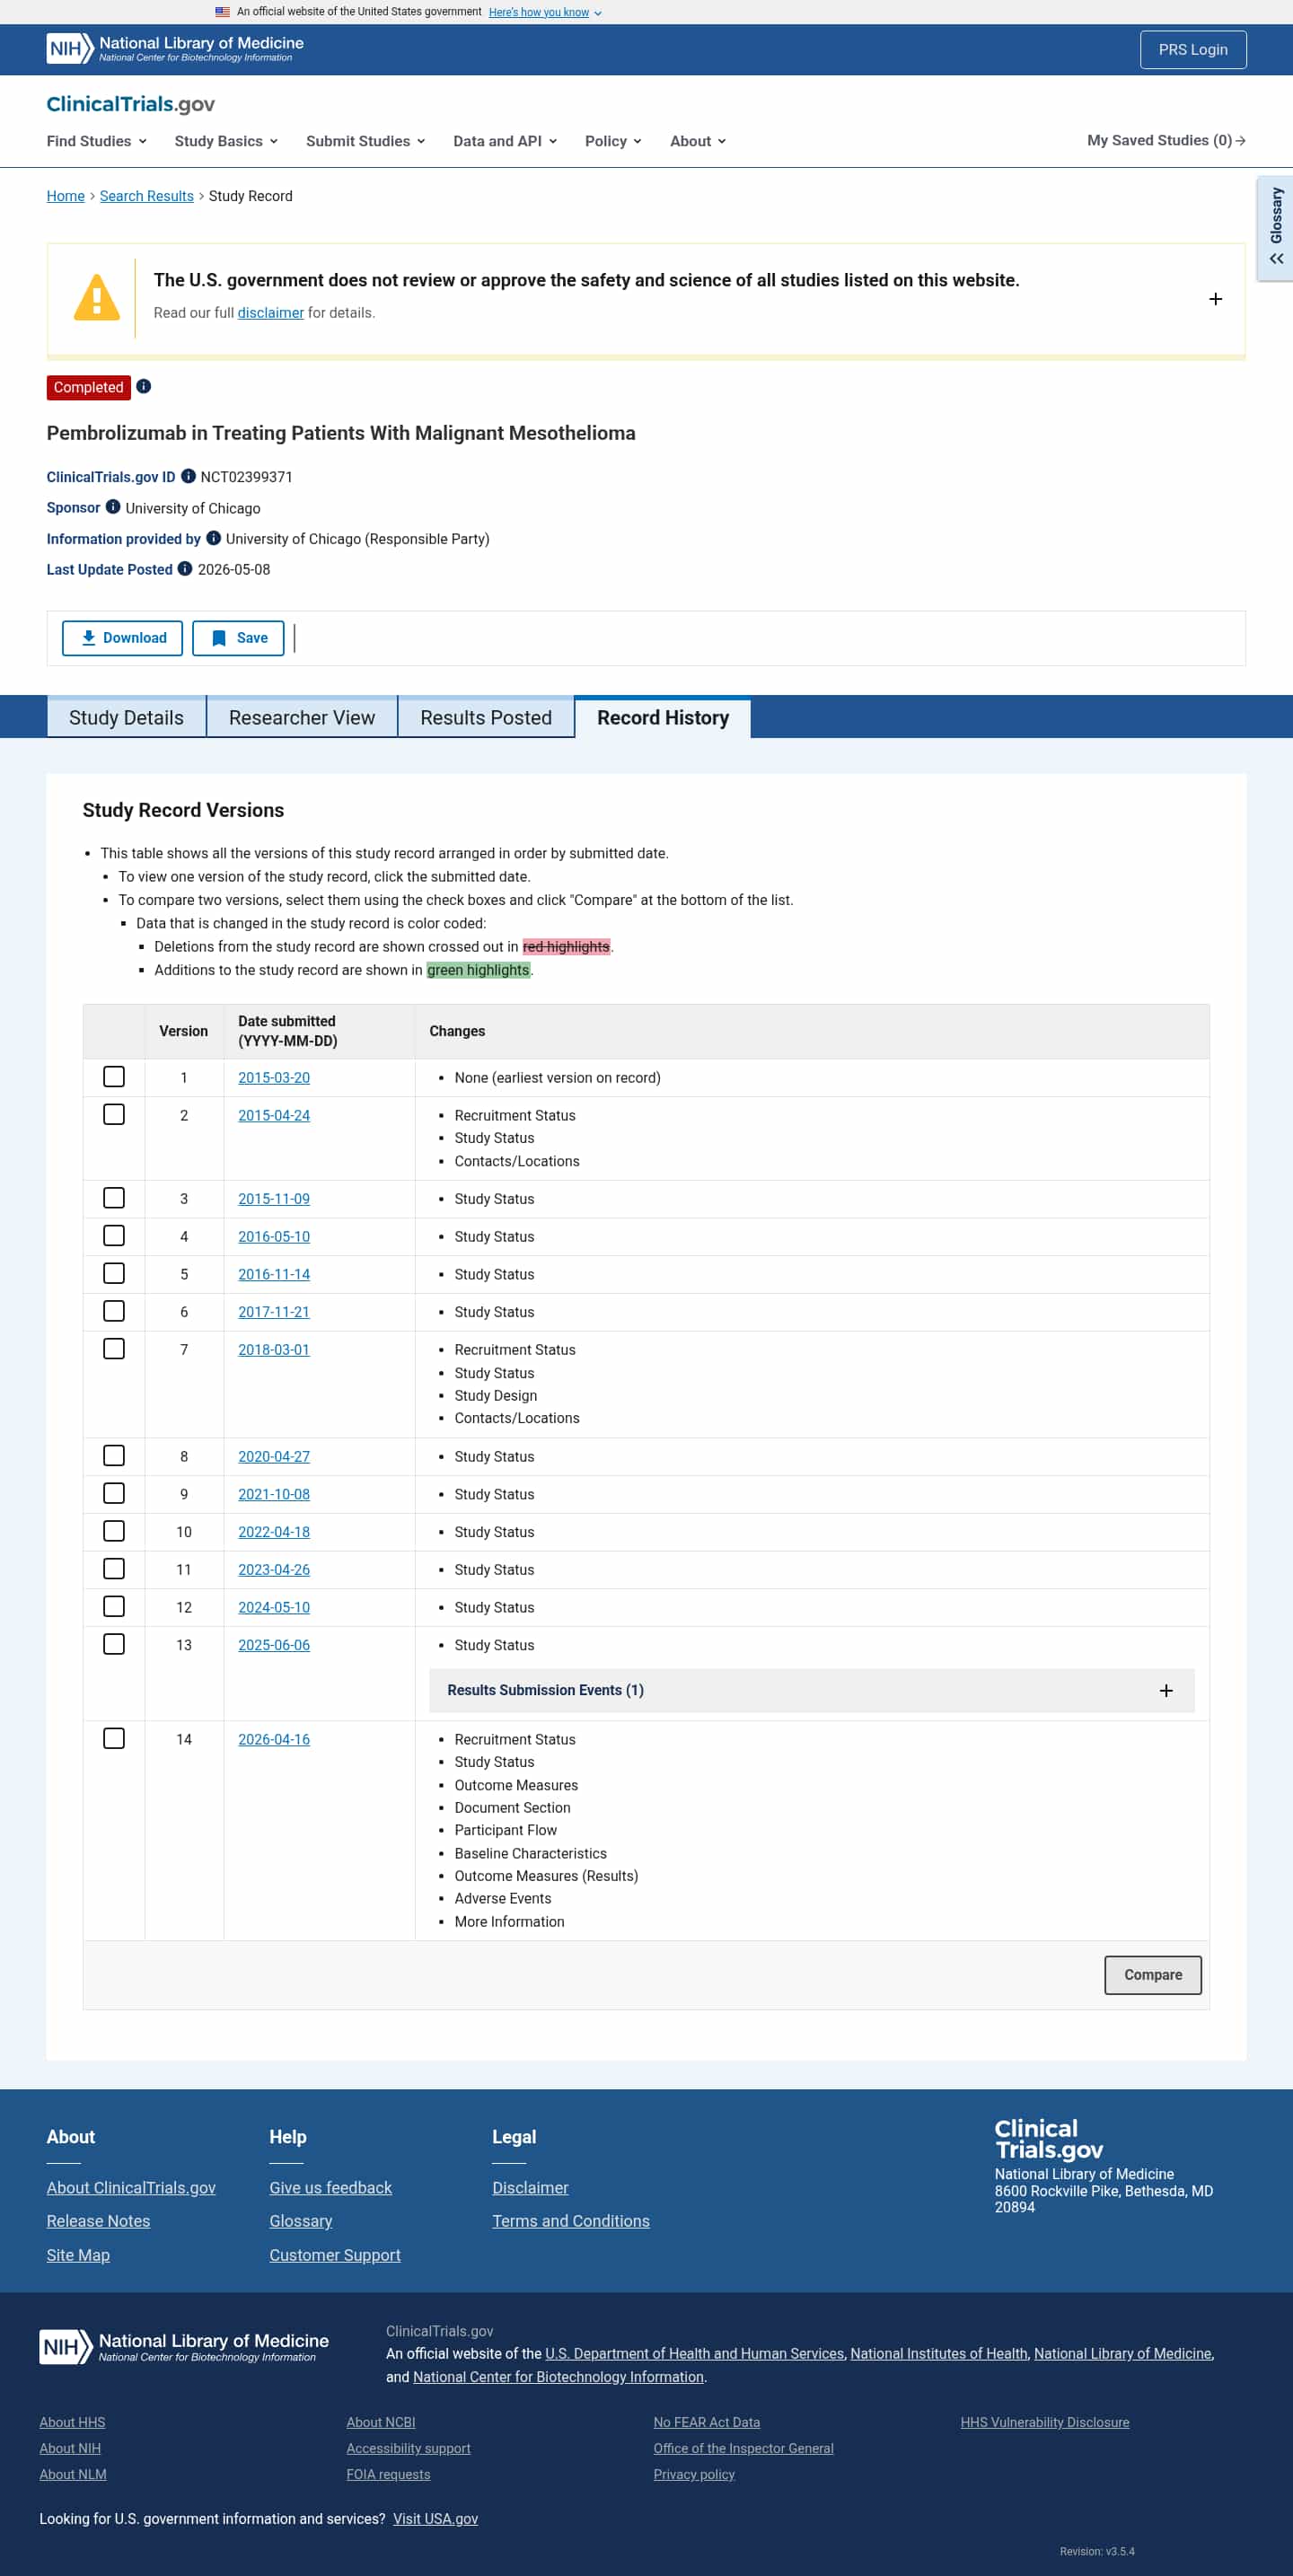Viewport: 1293px width, 2576px height.
Task: Click the PRS Login button
Action: coord(1192,50)
